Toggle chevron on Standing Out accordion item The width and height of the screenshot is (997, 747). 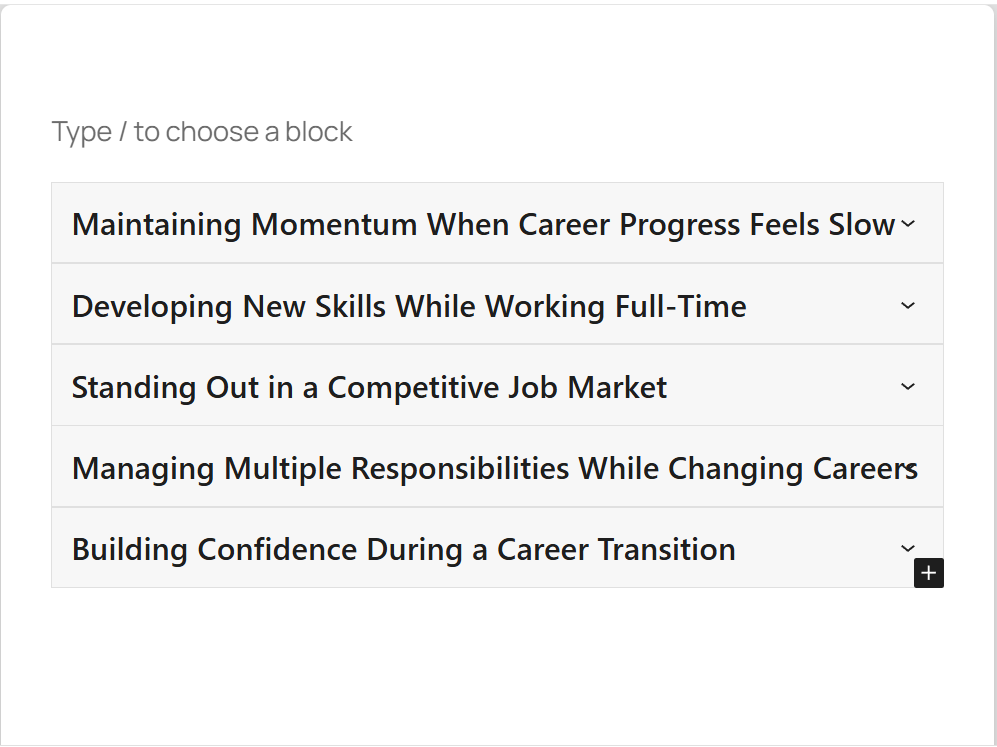pos(908,386)
